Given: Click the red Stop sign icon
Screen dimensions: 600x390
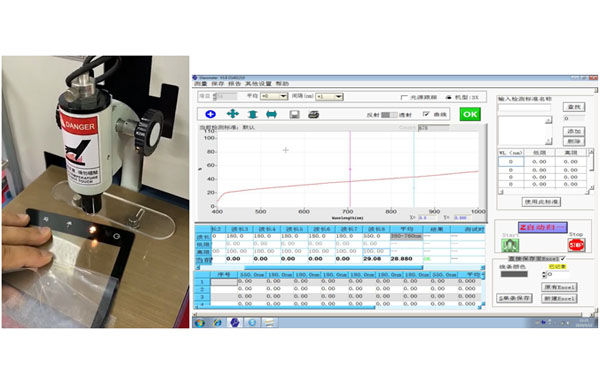Looking at the screenshot, I should click(576, 245).
